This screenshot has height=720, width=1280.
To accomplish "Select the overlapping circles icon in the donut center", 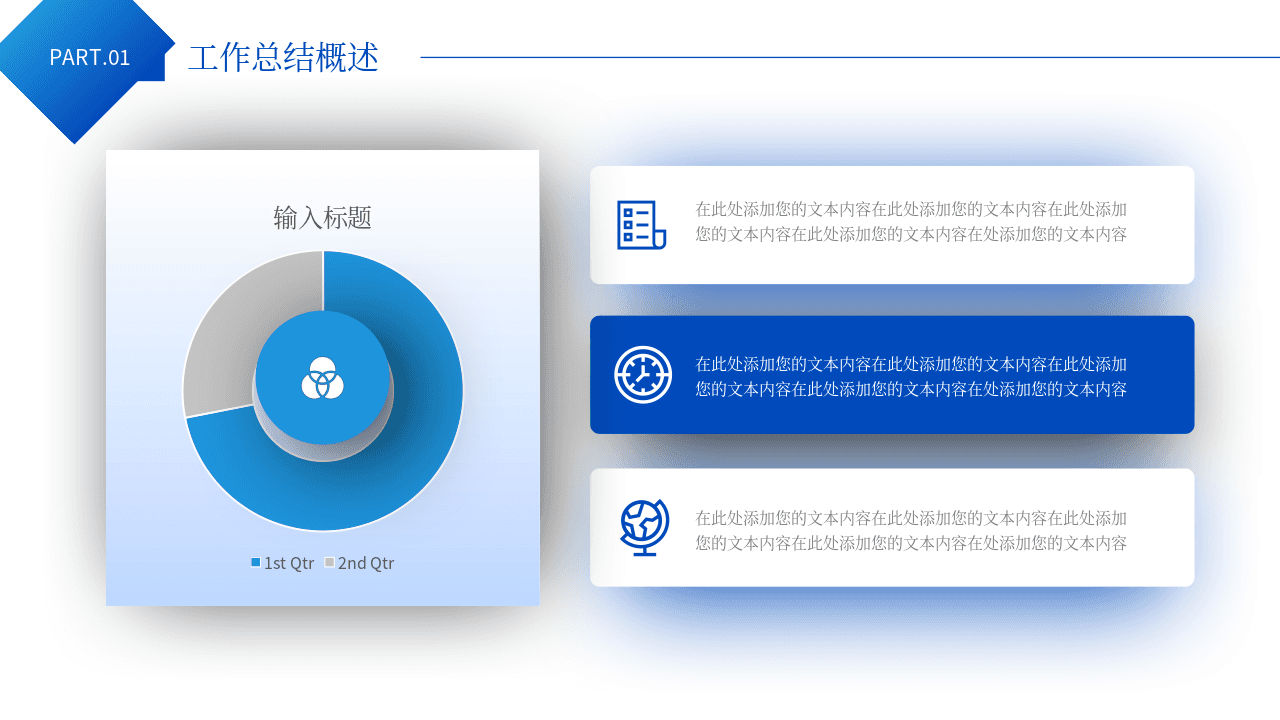I will [322, 378].
